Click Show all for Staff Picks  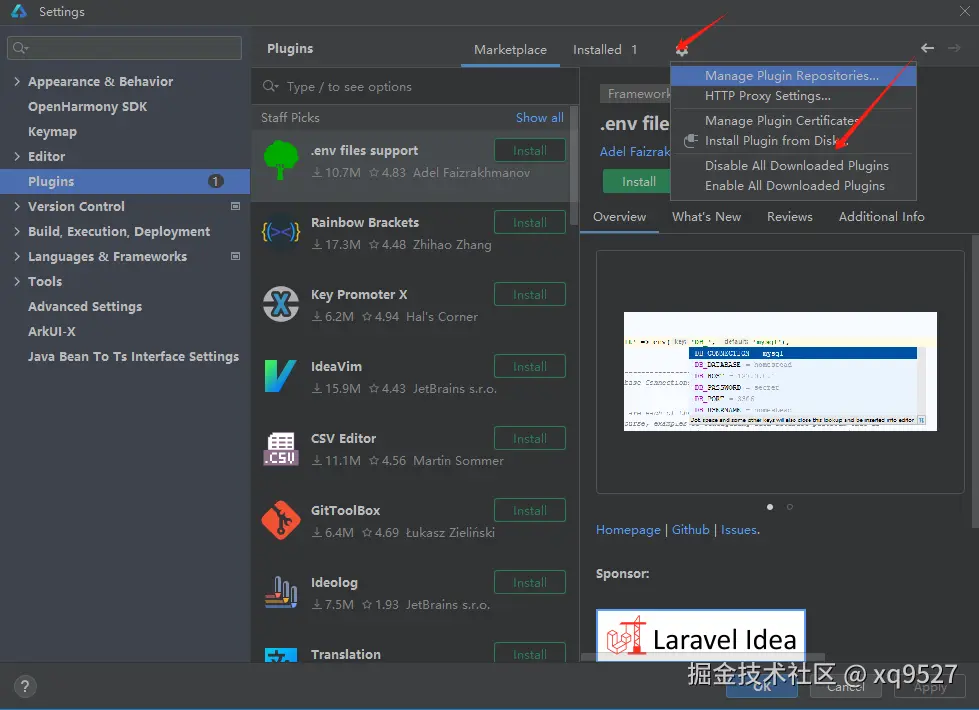(539, 117)
